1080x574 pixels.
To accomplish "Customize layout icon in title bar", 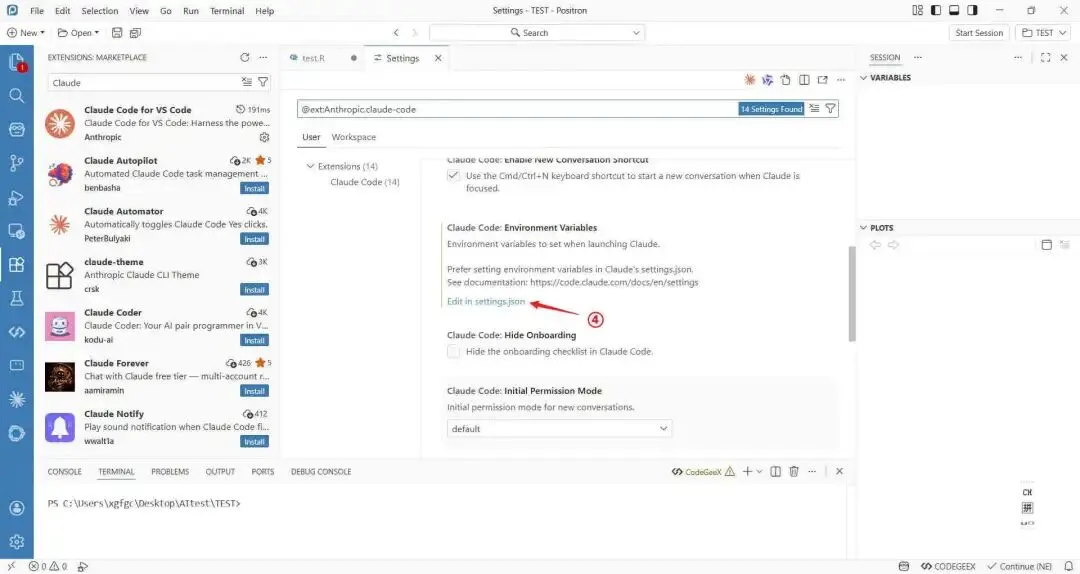I will pyautogui.click(x=917, y=10).
